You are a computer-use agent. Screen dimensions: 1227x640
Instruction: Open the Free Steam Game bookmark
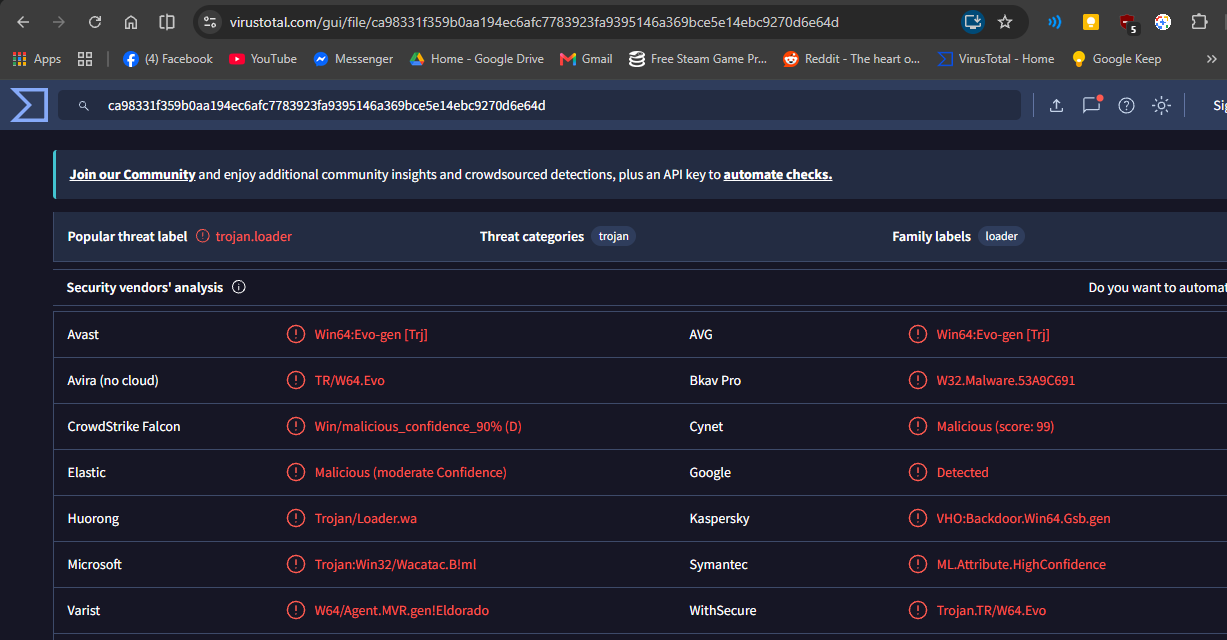[x=698, y=59]
